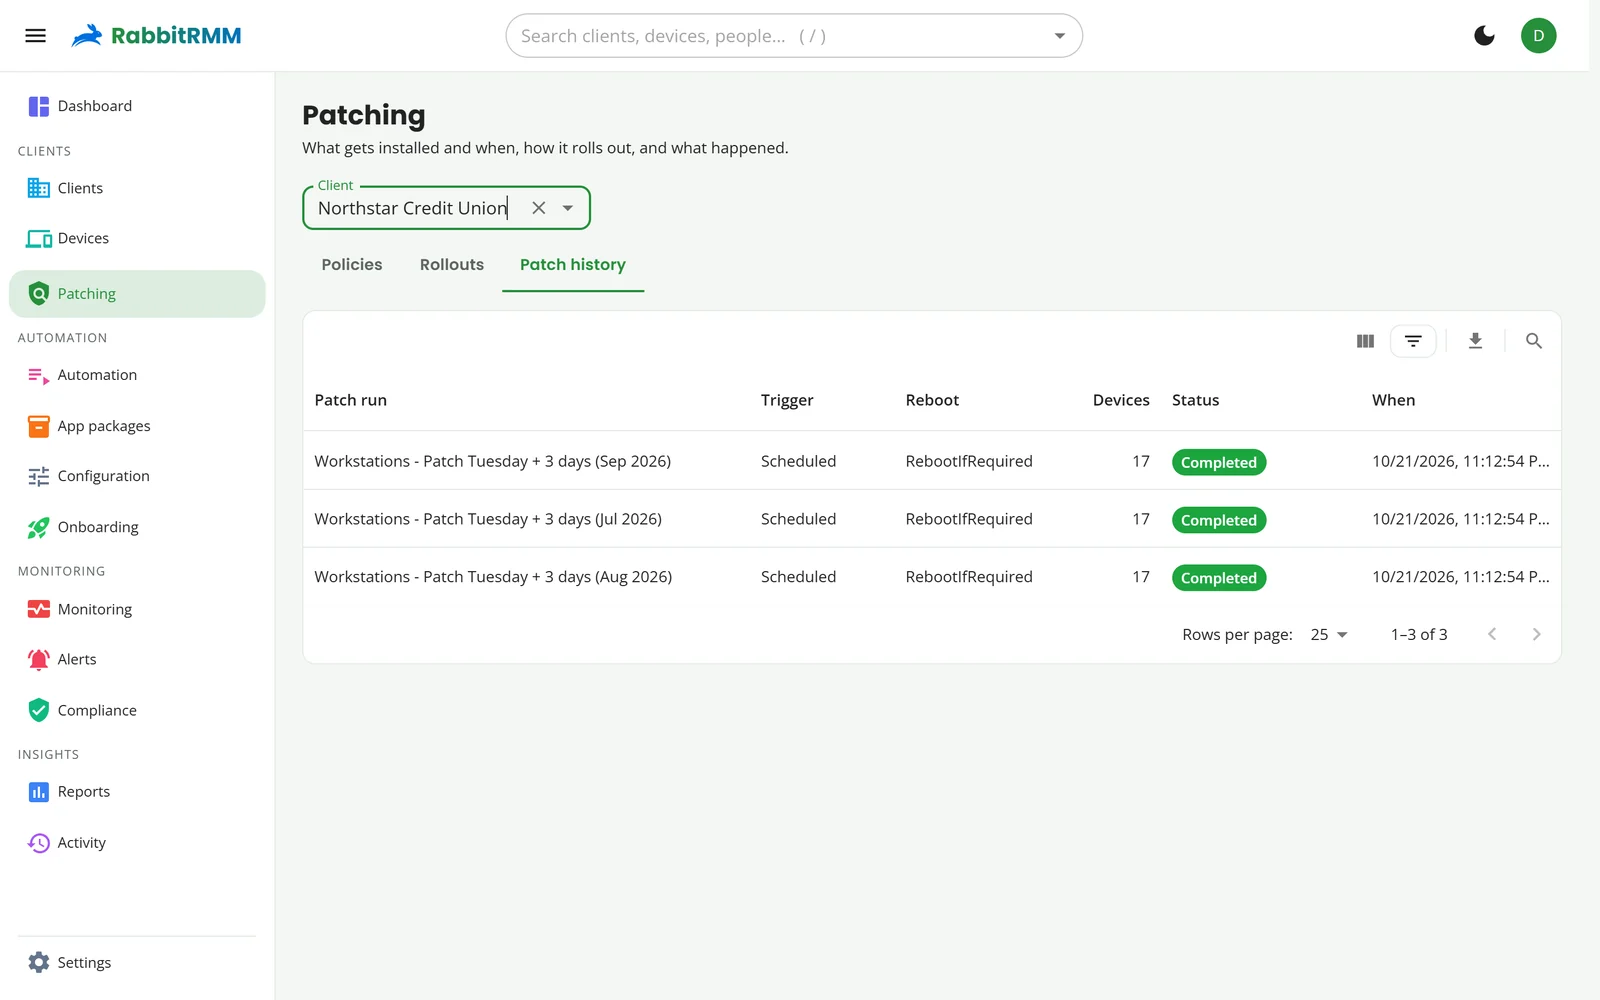The image size is (1600, 1000).
Task: Clear the Client field selection
Action: click(x=539, y=208)
